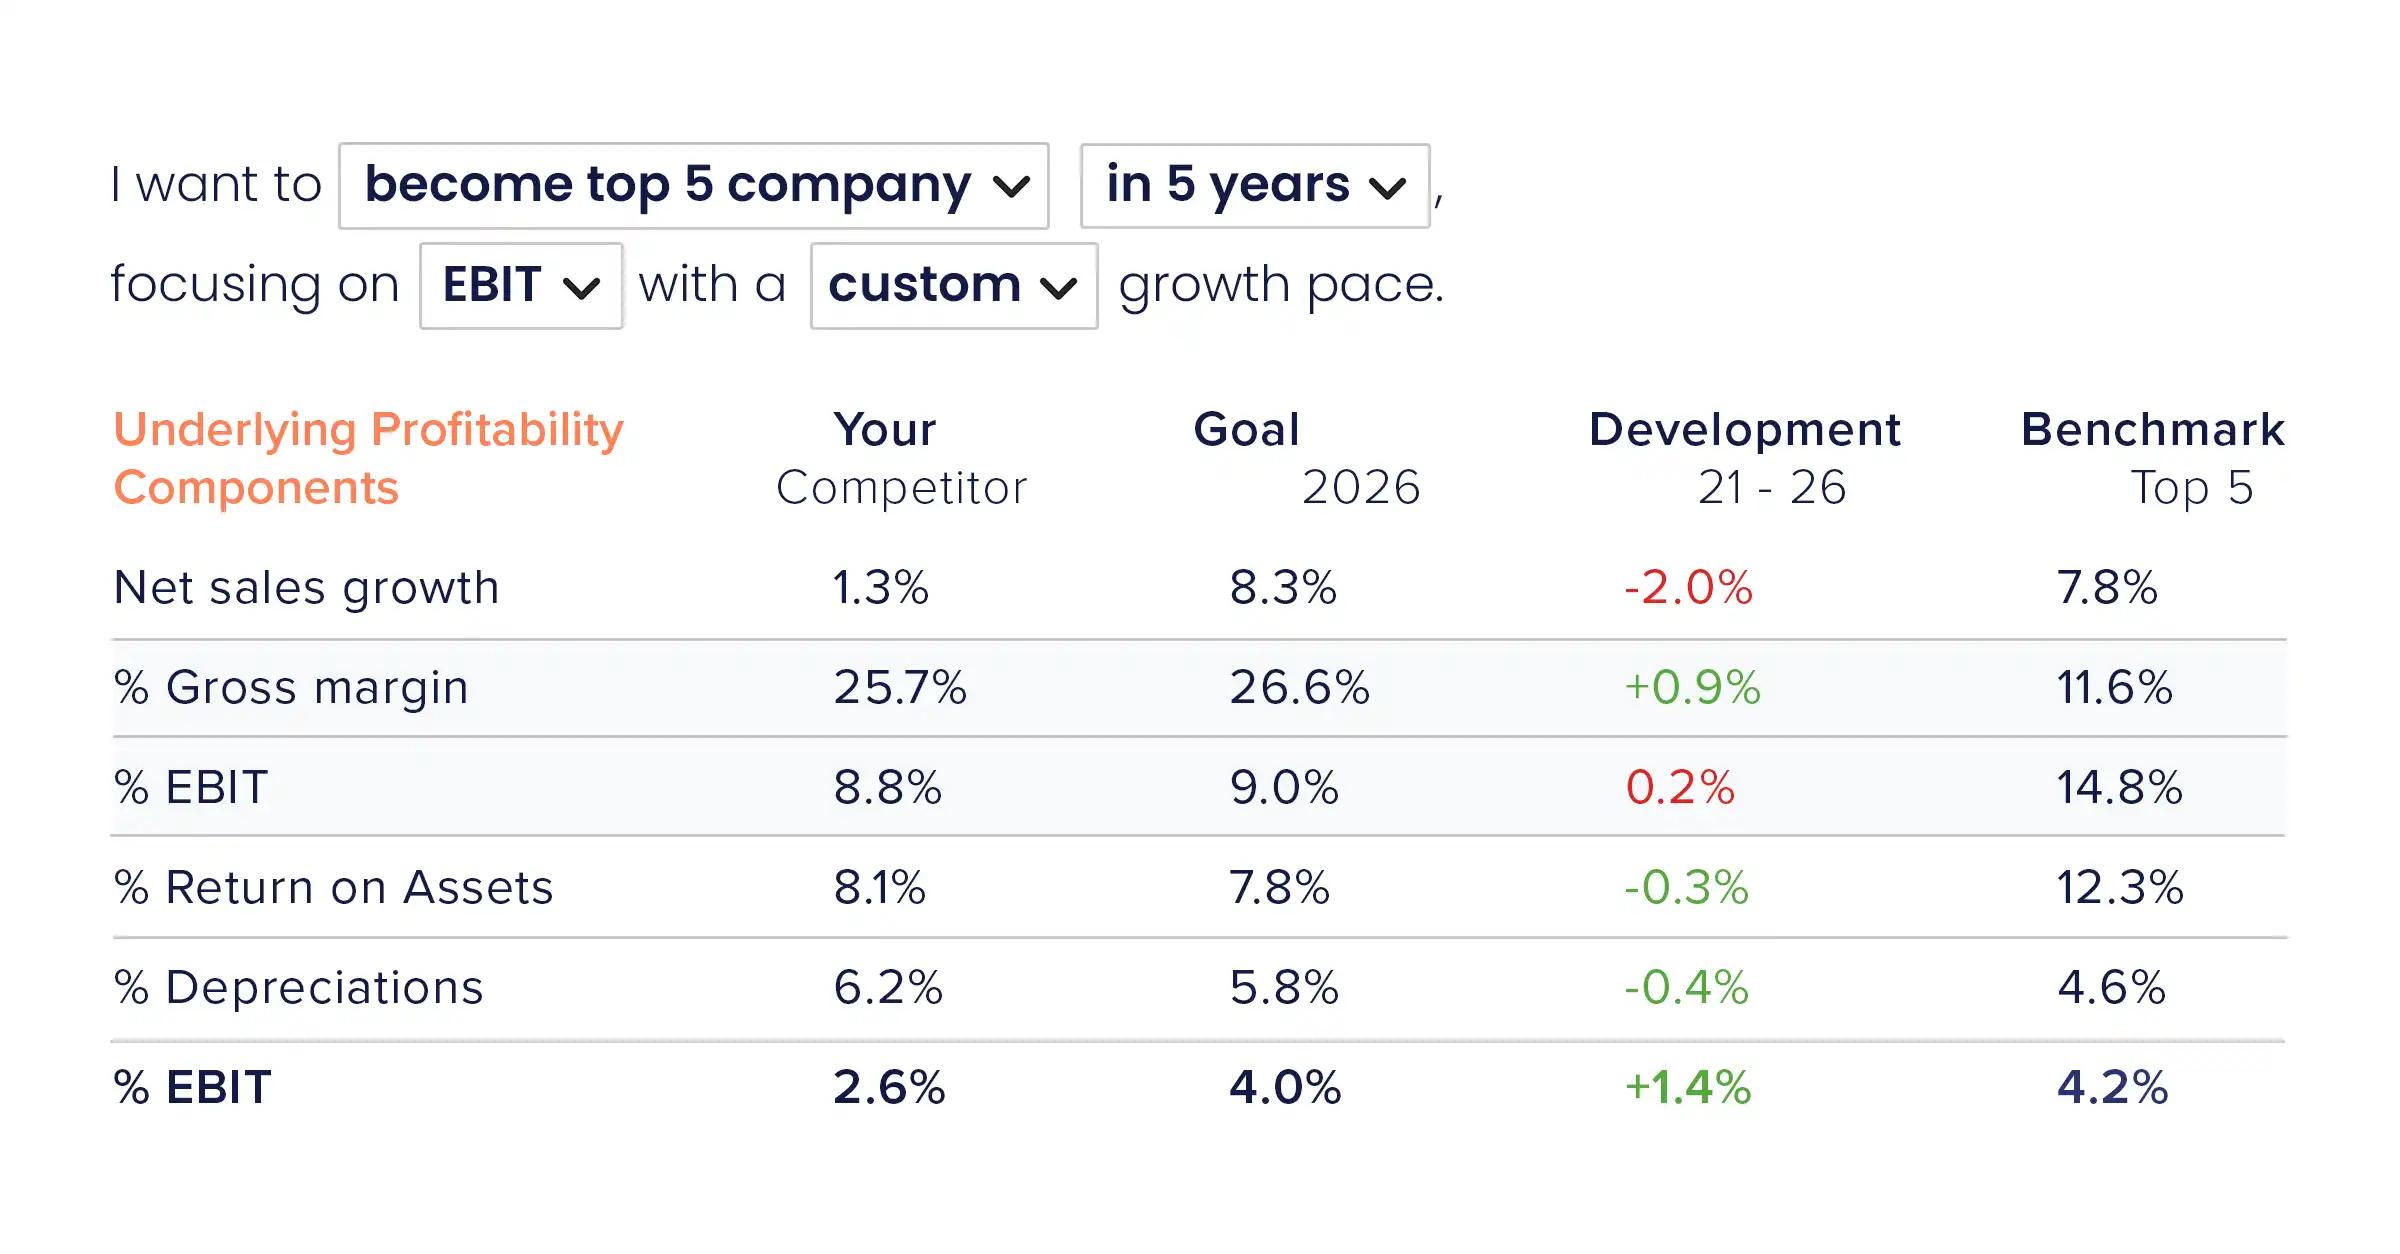
Task: Click the +1.4% EBIT development value
Action: pos(1688,1088)
